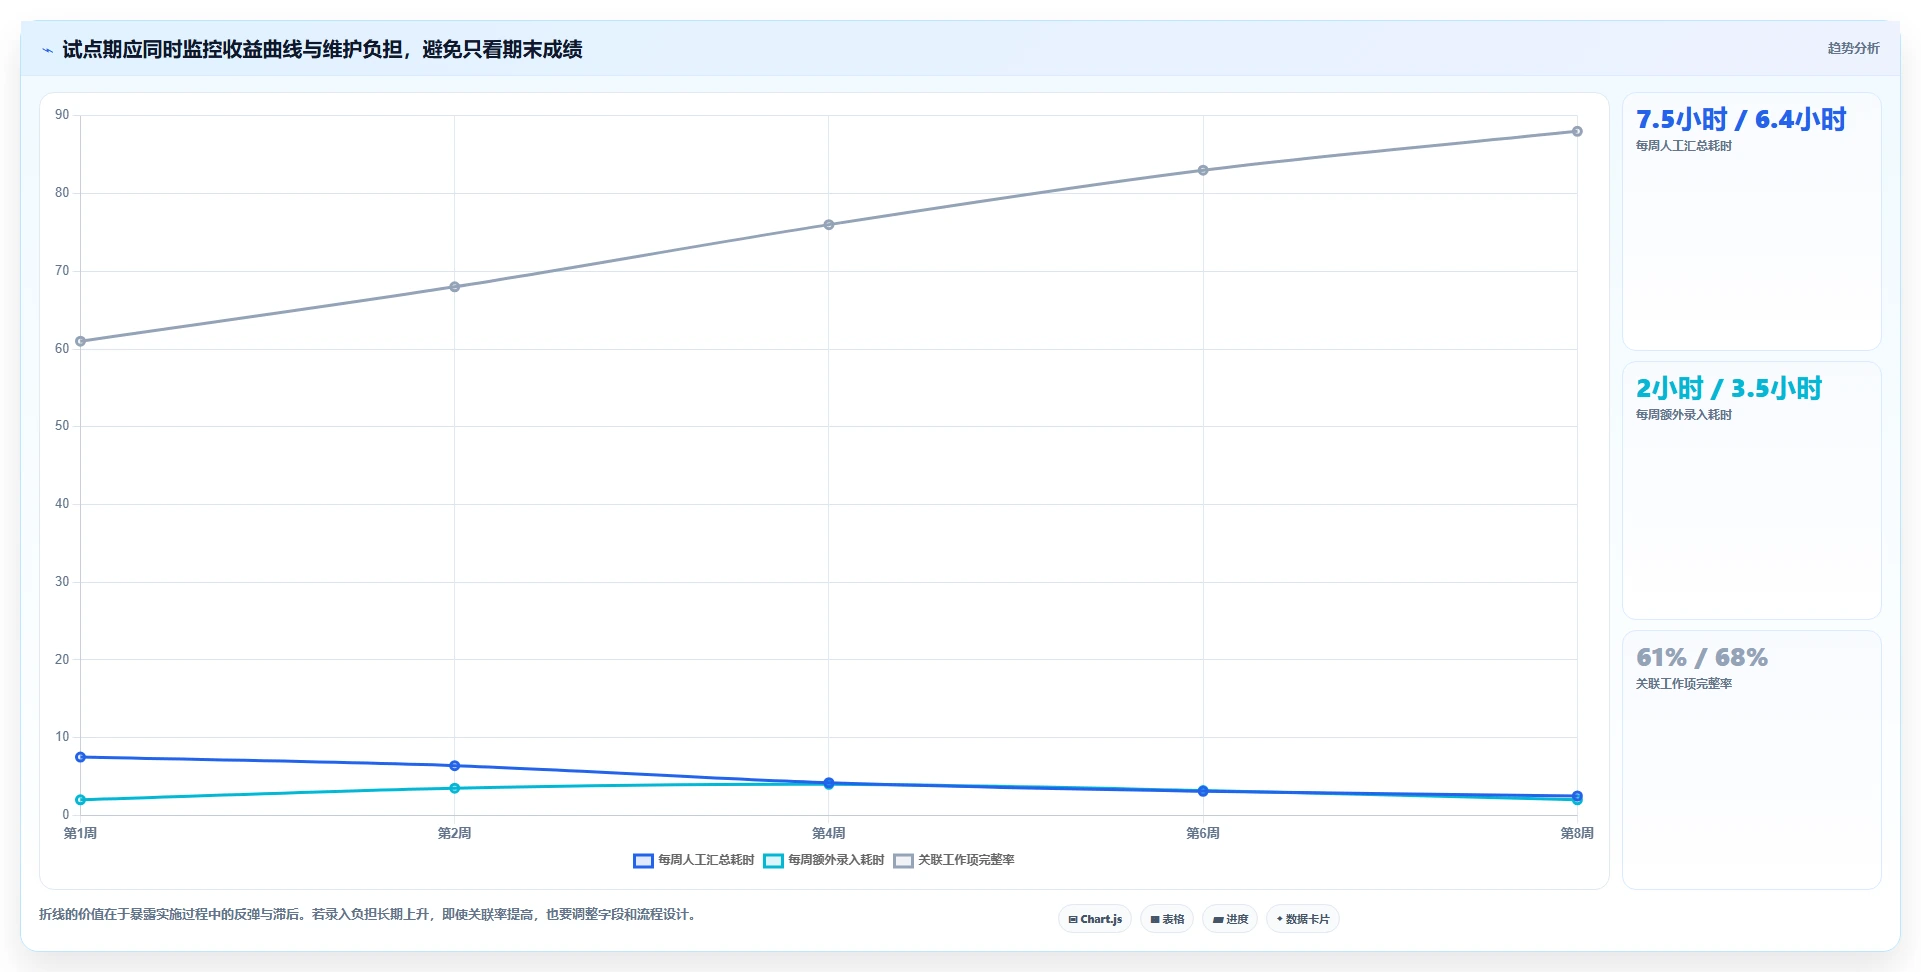Click the 第6周 x-axis label

pyautogui.click(x=1203, y=834)
